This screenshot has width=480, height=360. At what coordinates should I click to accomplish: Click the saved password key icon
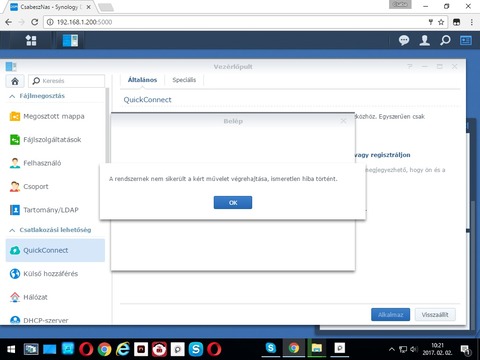tap(431, 22)
